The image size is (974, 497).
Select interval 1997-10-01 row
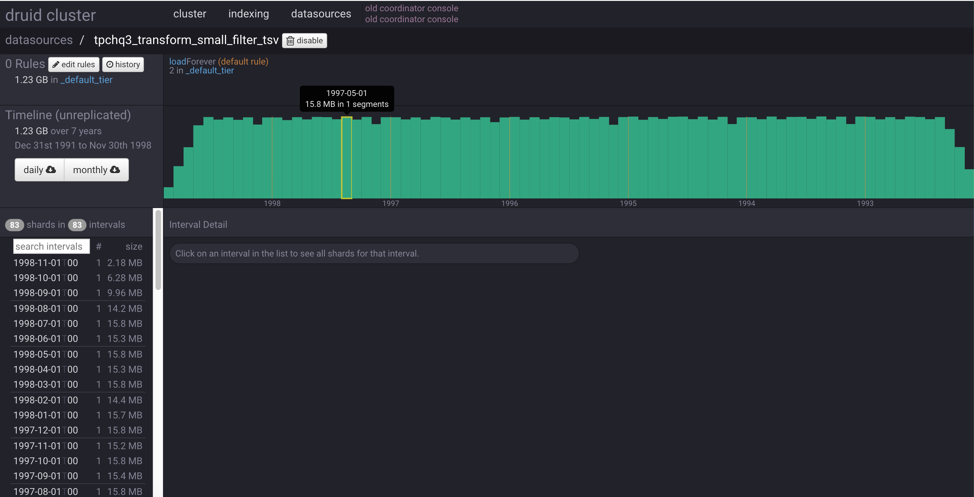(x=78, y=461)
